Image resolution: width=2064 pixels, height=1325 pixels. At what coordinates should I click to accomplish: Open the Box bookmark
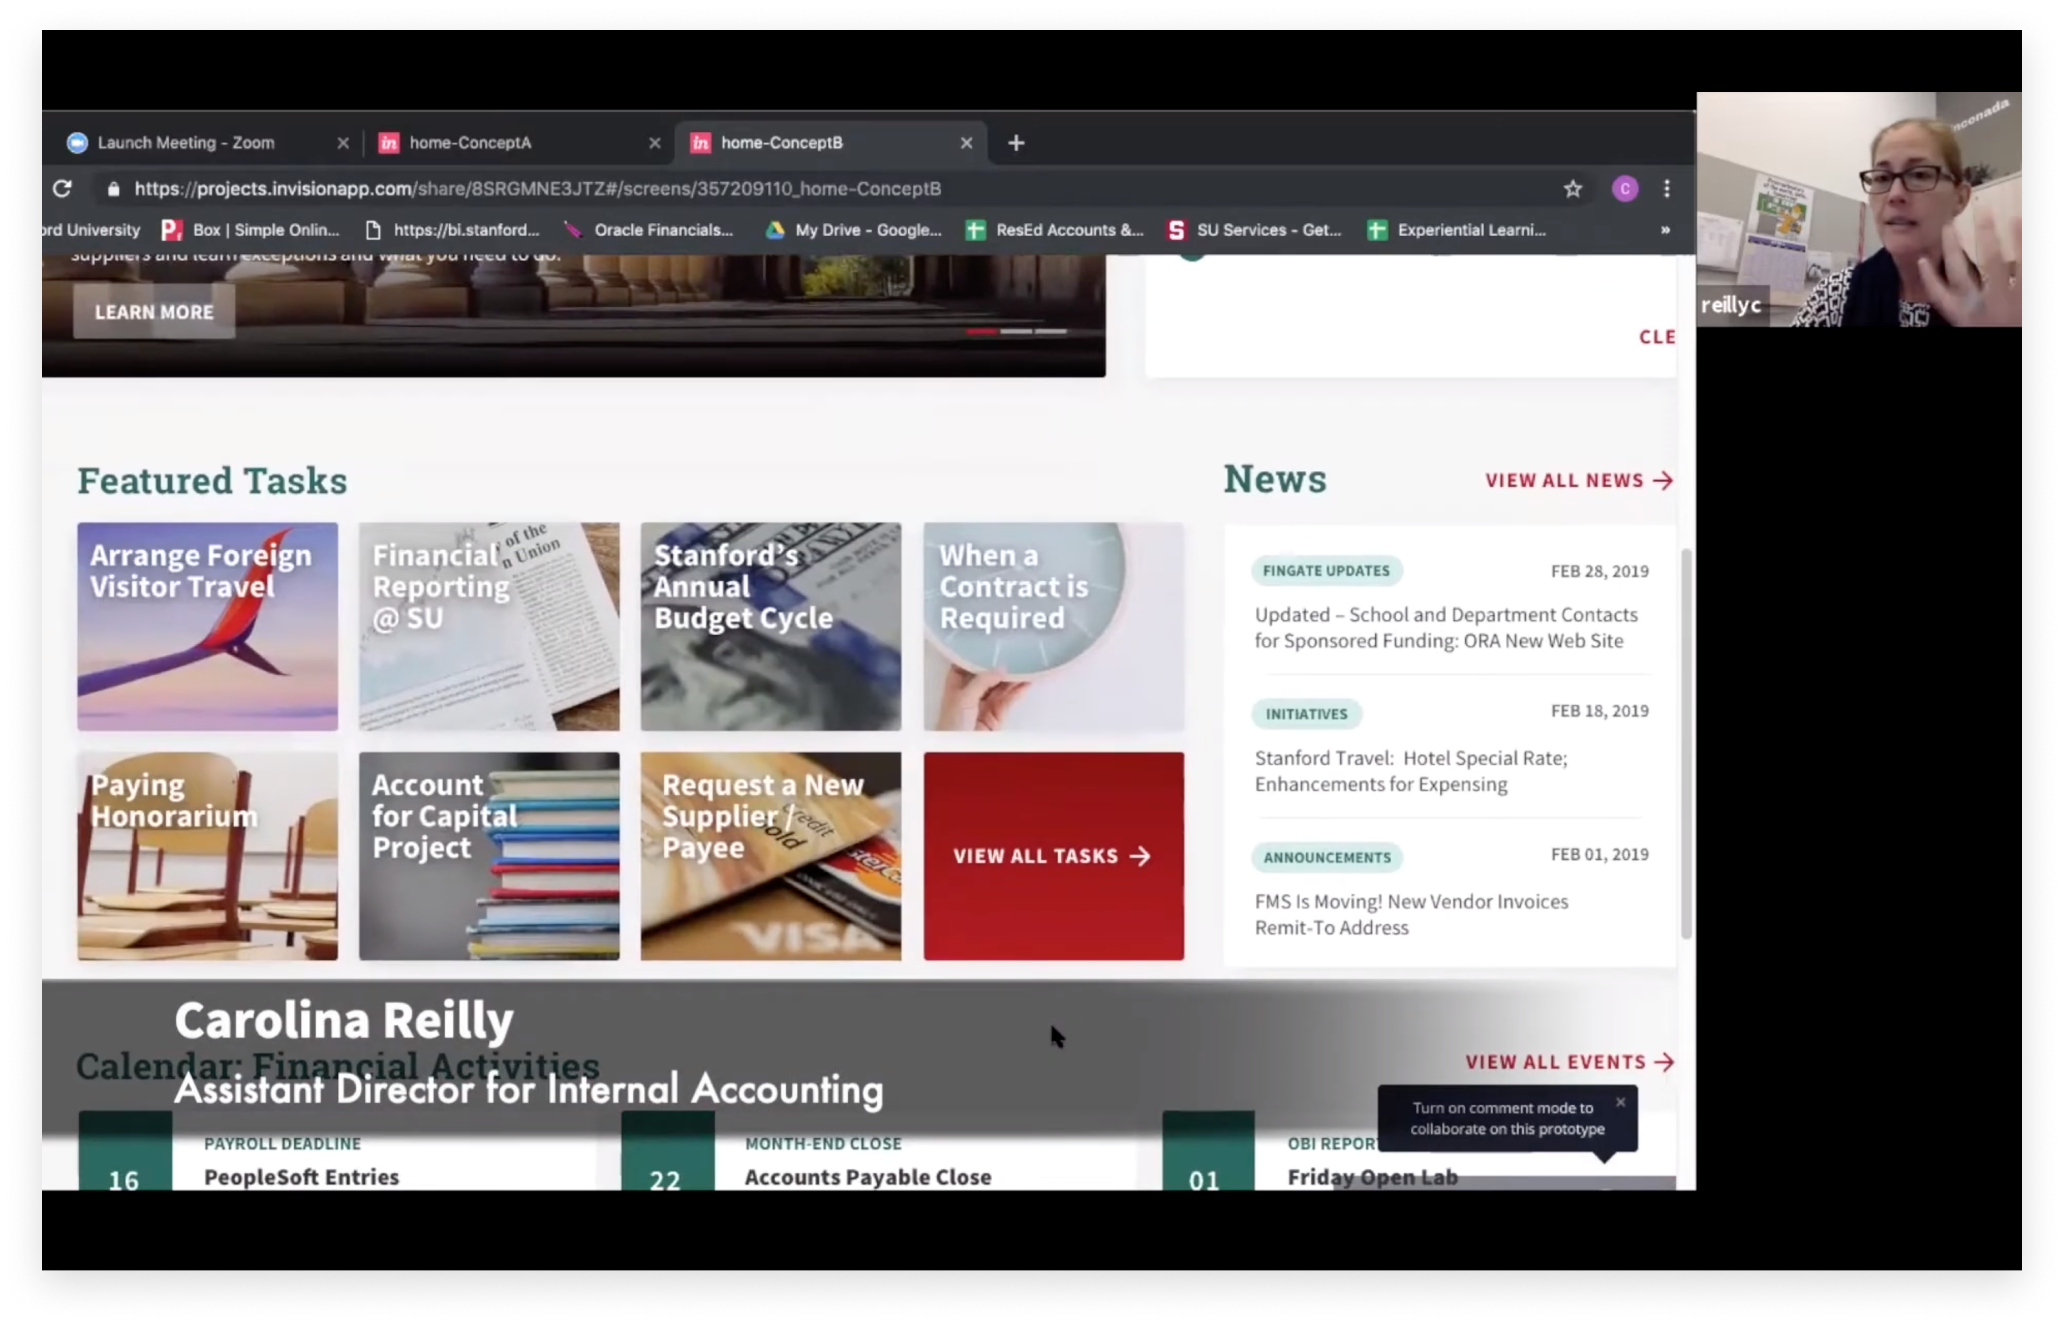[x=252, y=230]
